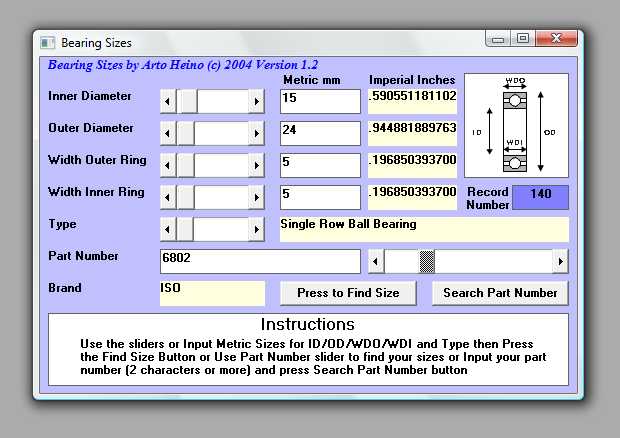Click the Part Number slider thumb
The height and width of the screenshot is (438, 620).
point(427,261)
